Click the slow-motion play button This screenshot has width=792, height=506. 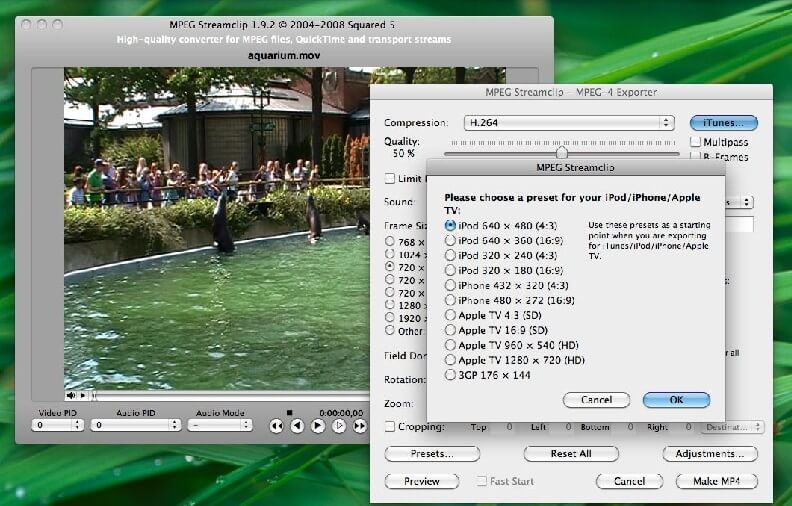coord(339,426)
